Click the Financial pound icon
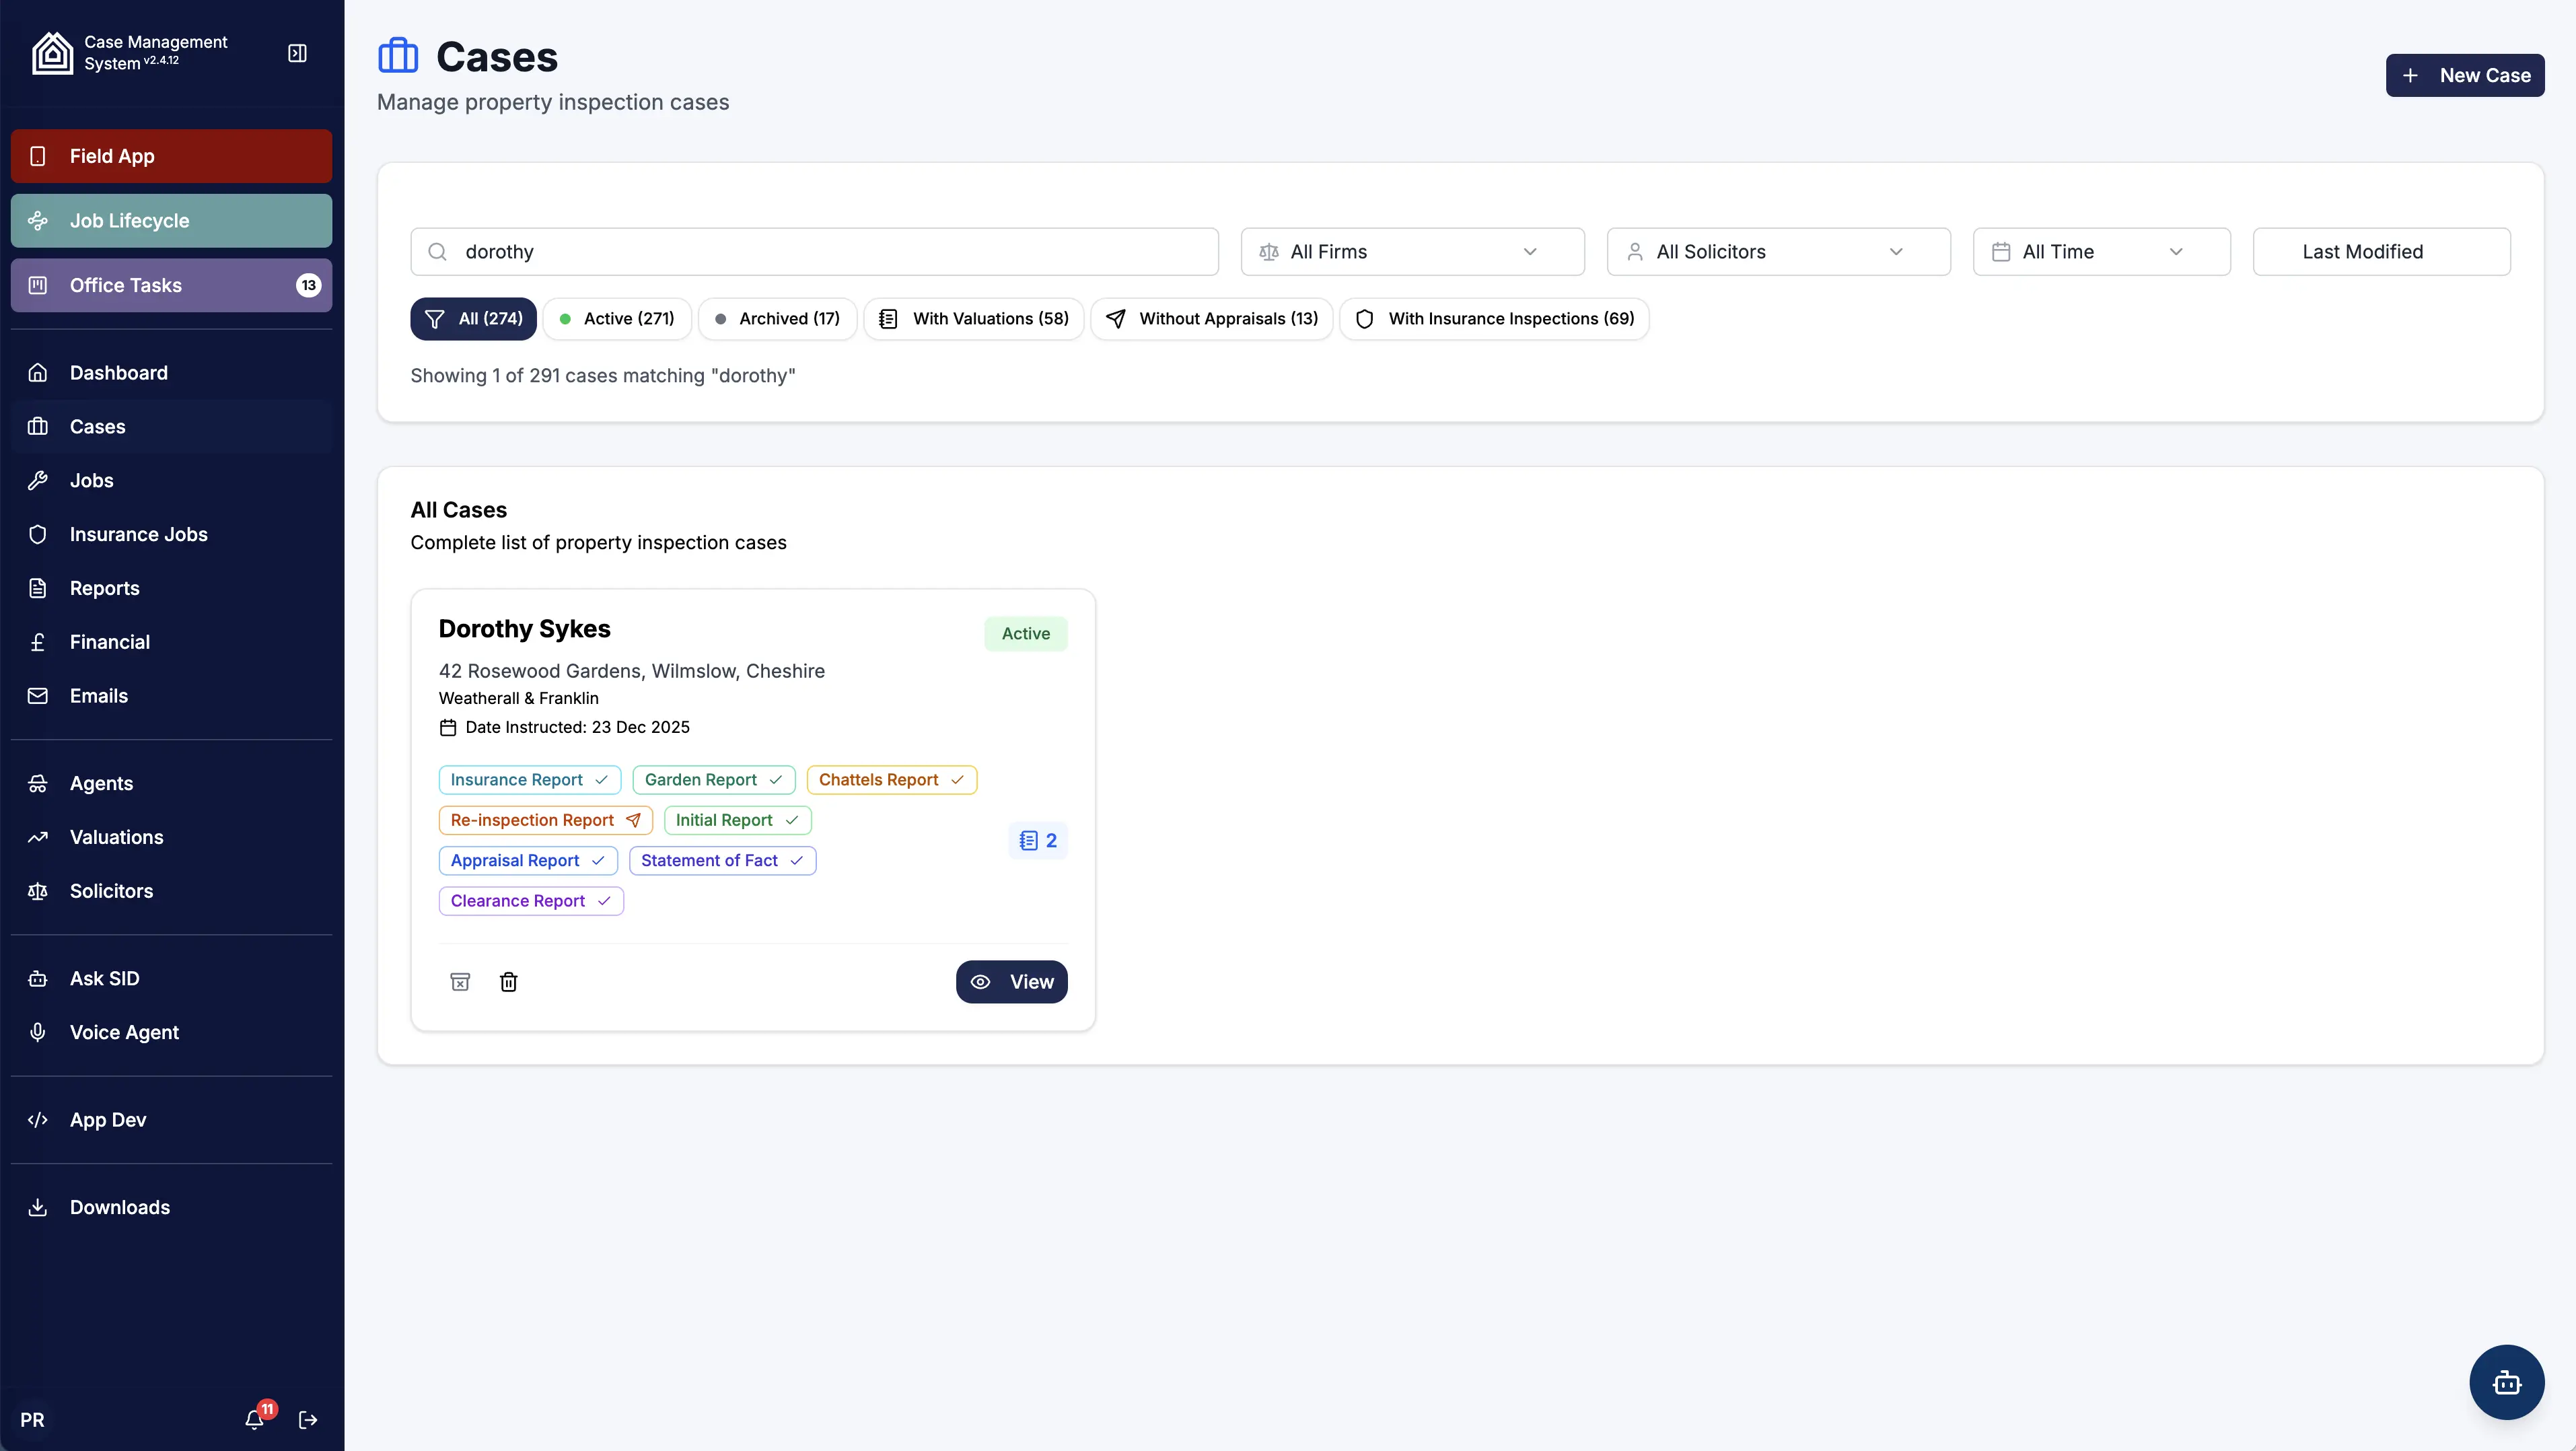Image resolution: width=2576 pixels, height=1451 pixels. 37,642
